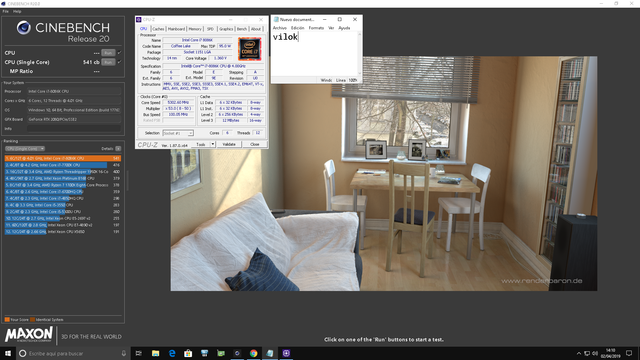Click the Tools button in CPU-Z
Screen dimensions: 640x360
(200, 144)
